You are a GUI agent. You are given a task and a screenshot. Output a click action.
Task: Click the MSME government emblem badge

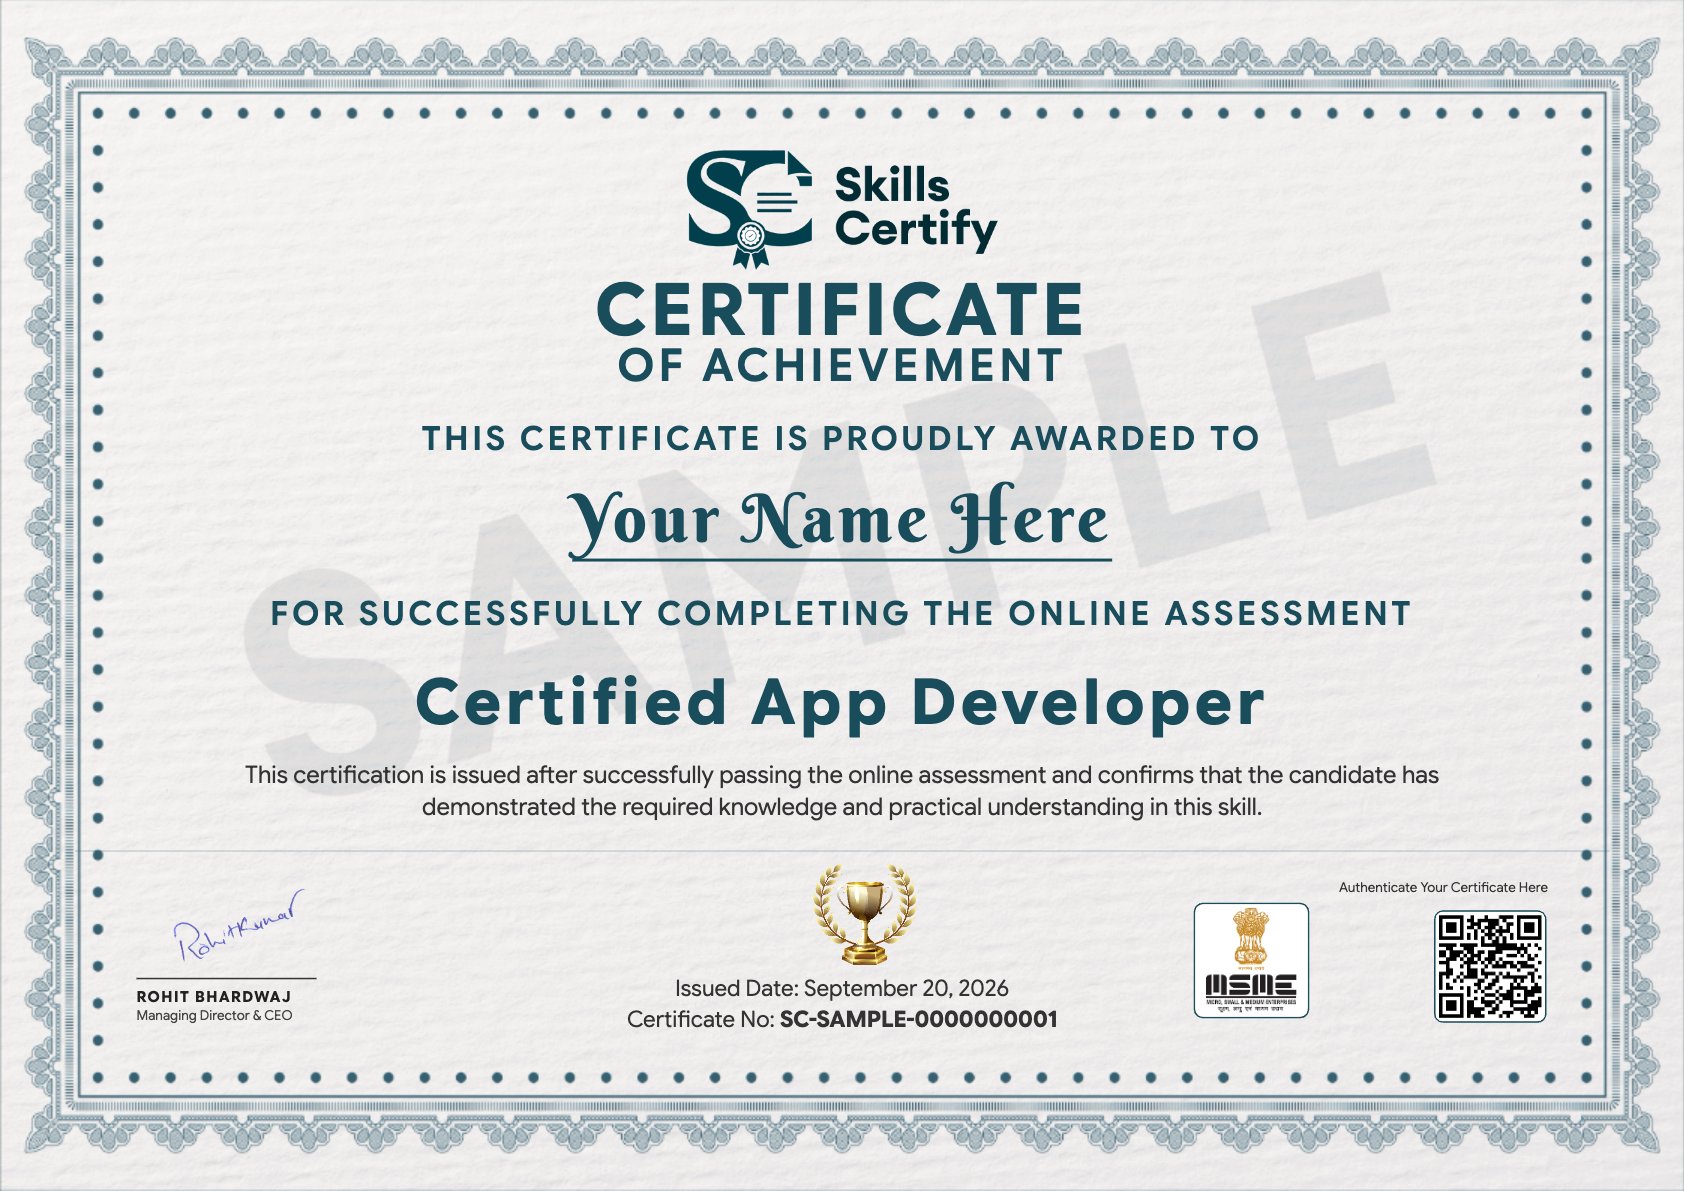pos(1251,960)
